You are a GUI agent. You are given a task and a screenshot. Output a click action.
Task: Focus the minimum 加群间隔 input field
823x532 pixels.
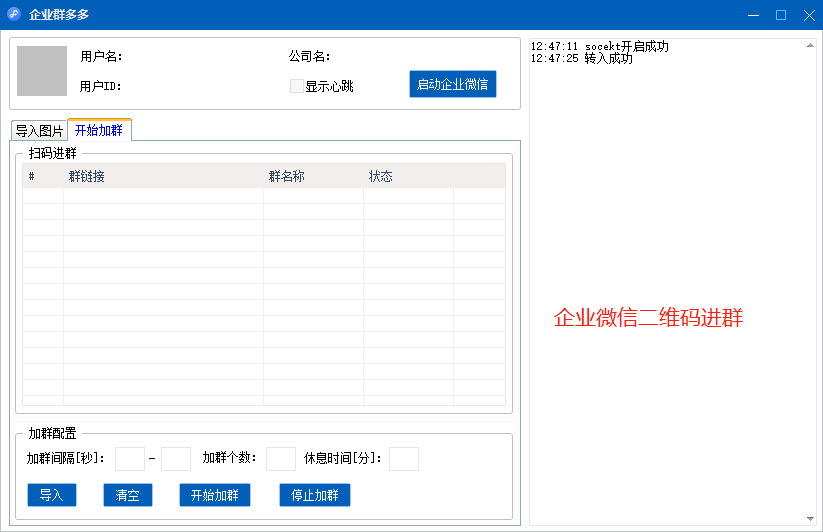(x=130, y=459)
